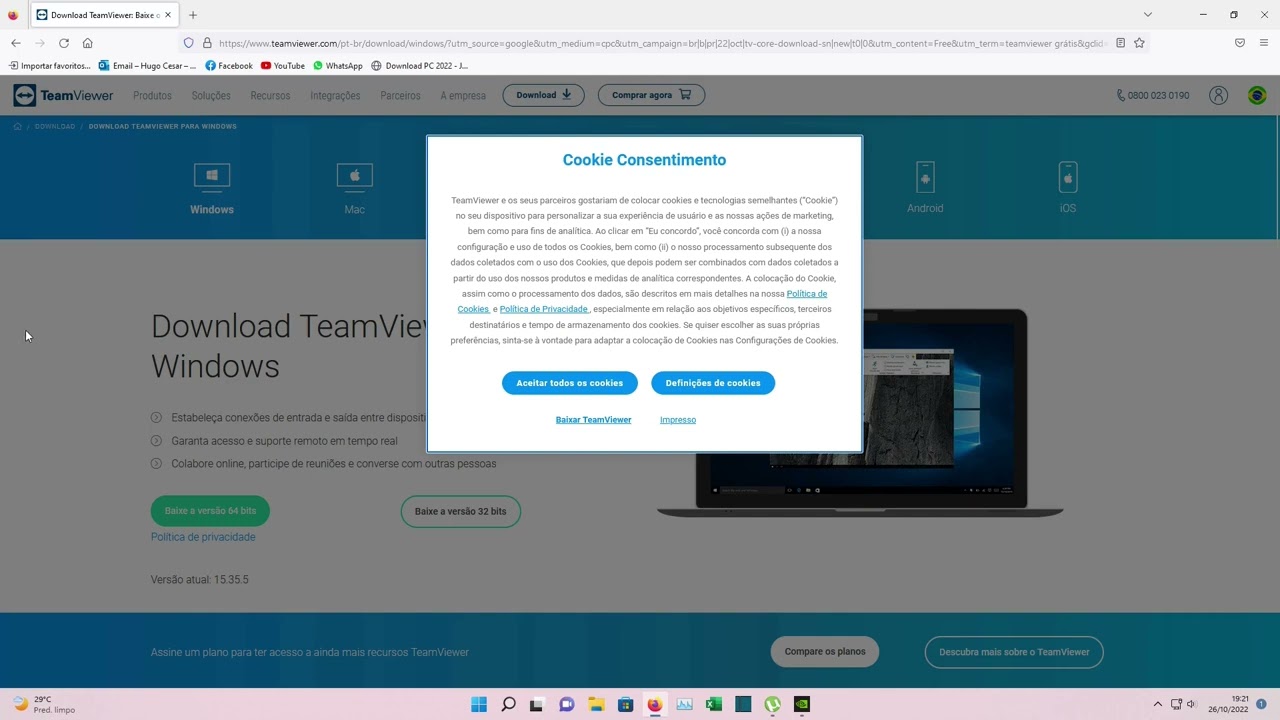Open Definições de cookies settings
Viewport: 1280px width, 720px height.
(x=713, y=383)
